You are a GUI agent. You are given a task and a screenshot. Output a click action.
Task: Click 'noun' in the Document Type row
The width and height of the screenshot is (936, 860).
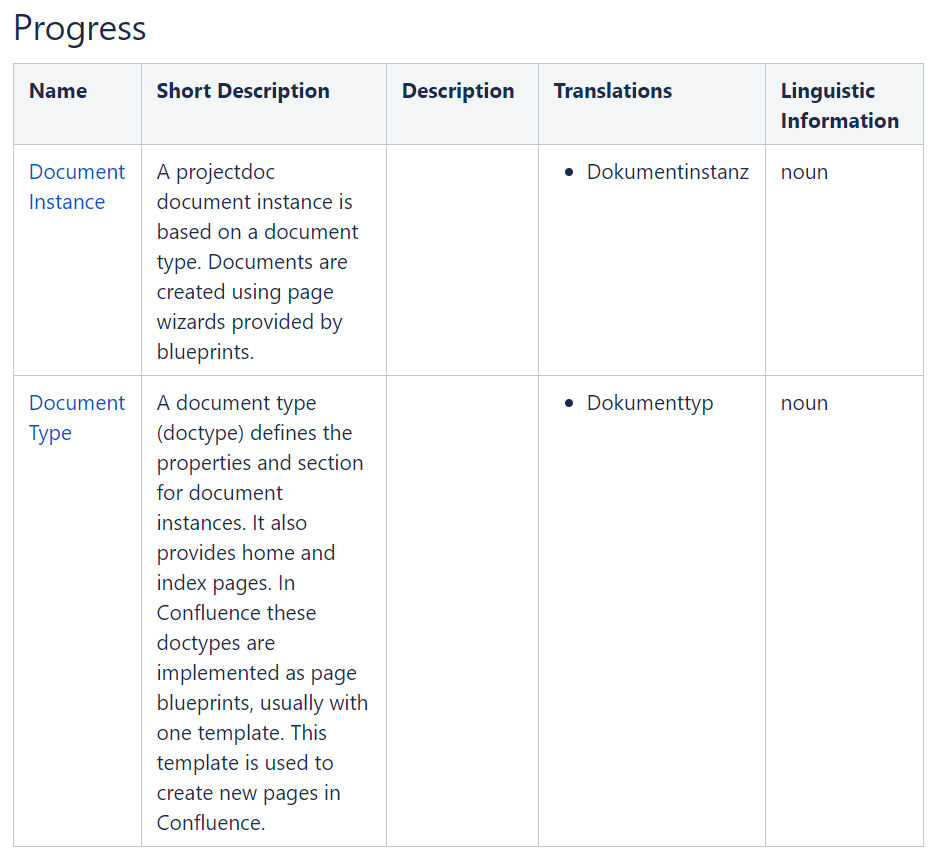coord(804,403)
